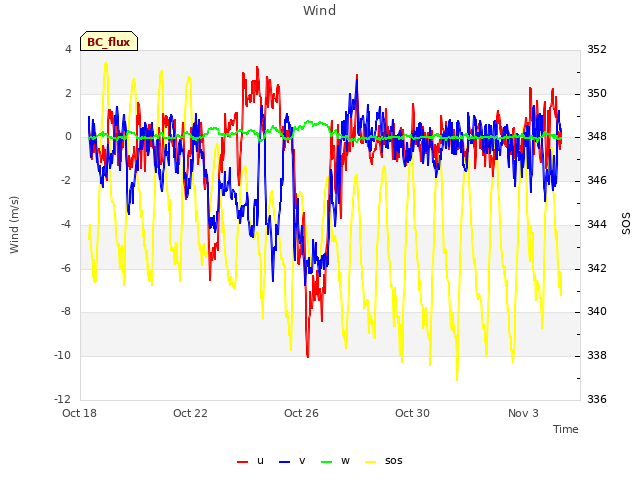
Task: Click the "sos" right axis title
Action: click(x=626, y=224)
